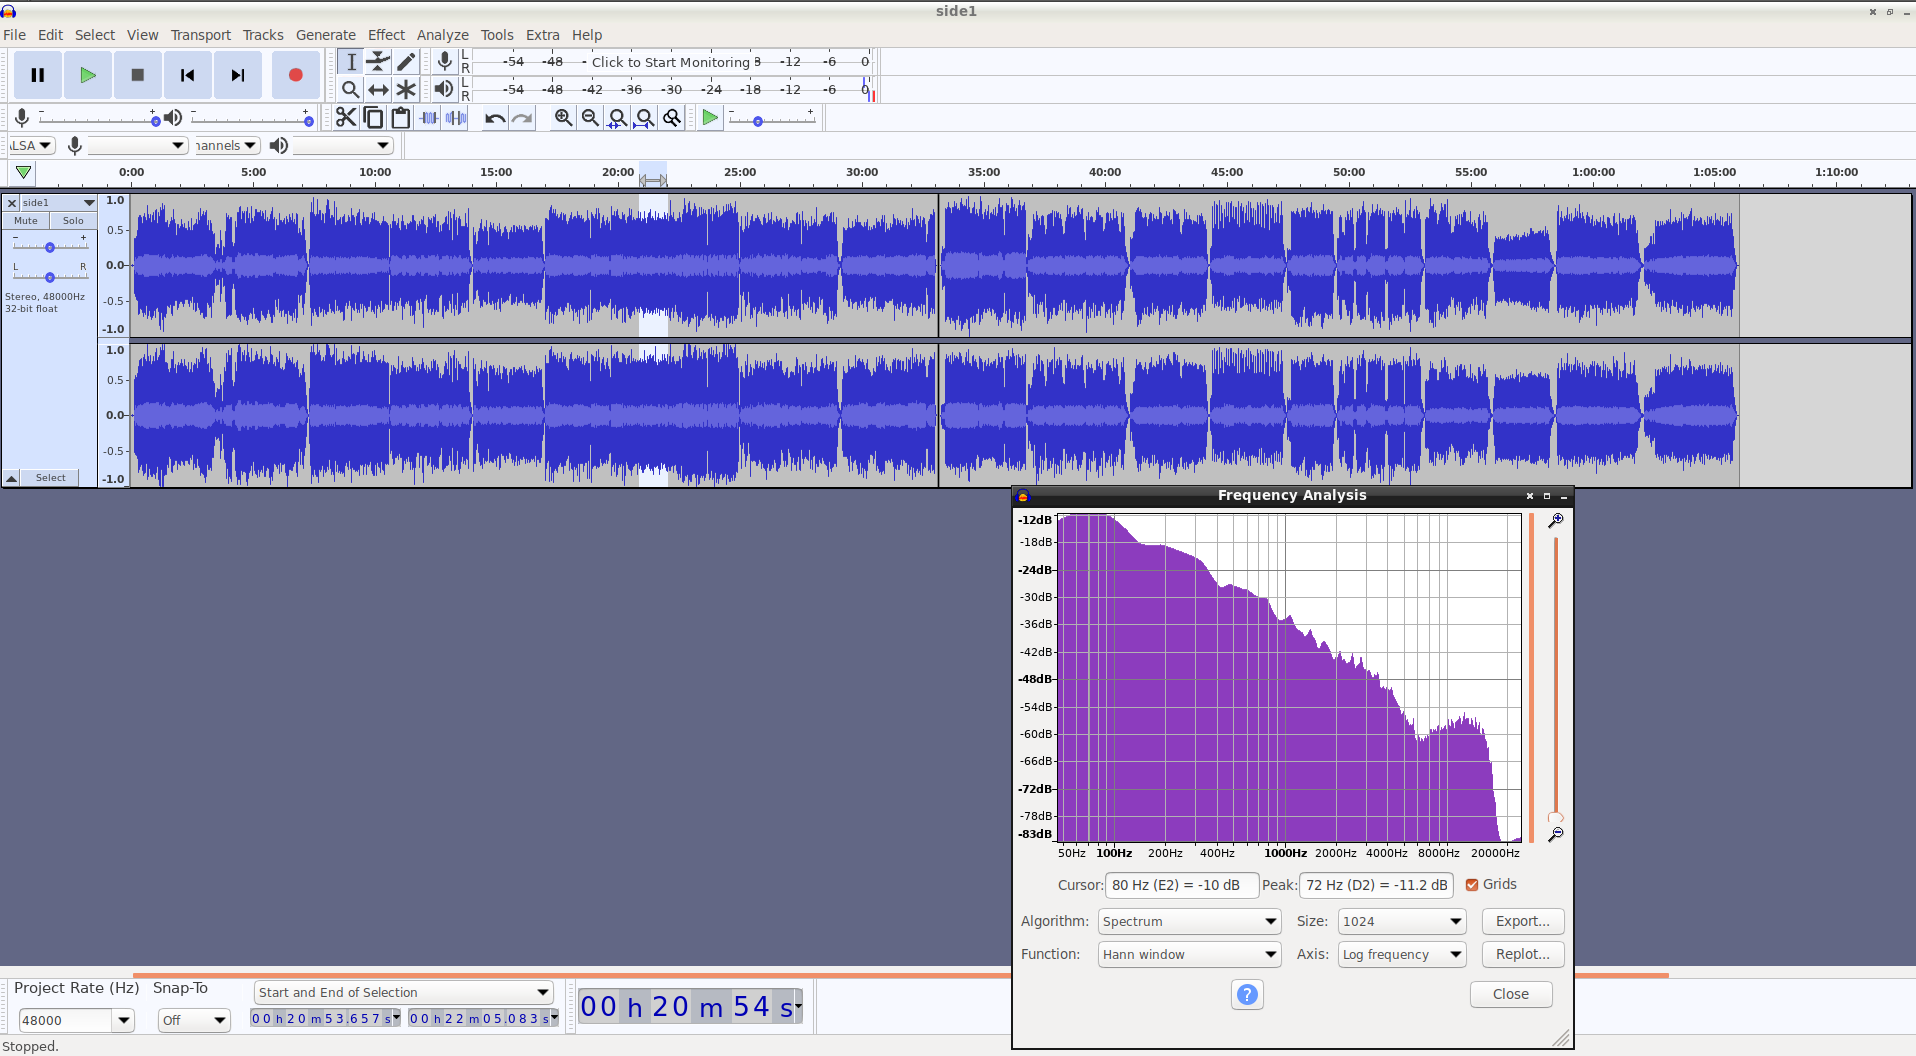The width and height of the screenshot is (1916, 1056).
Task: Click the playback meter speaker icon
Action: coord(444,89)
